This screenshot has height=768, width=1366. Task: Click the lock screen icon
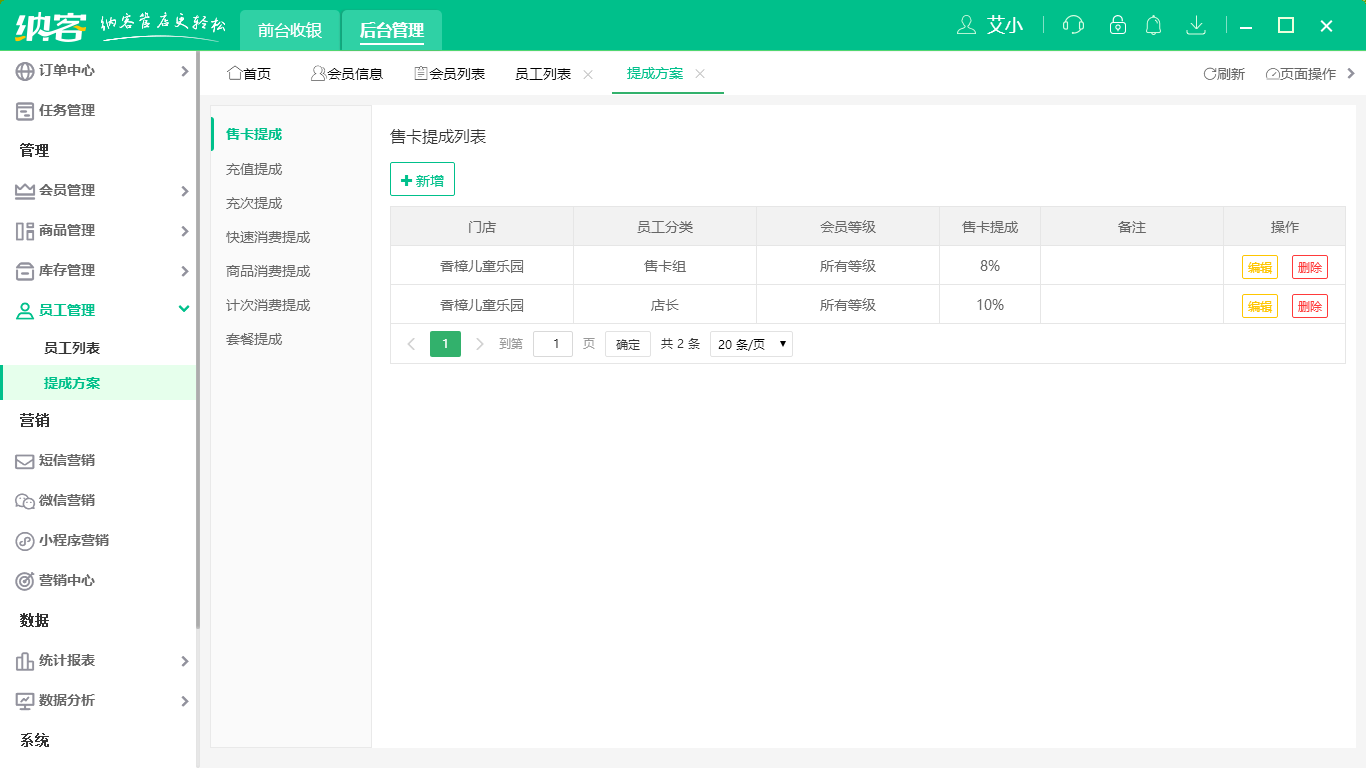point(1118,25)
